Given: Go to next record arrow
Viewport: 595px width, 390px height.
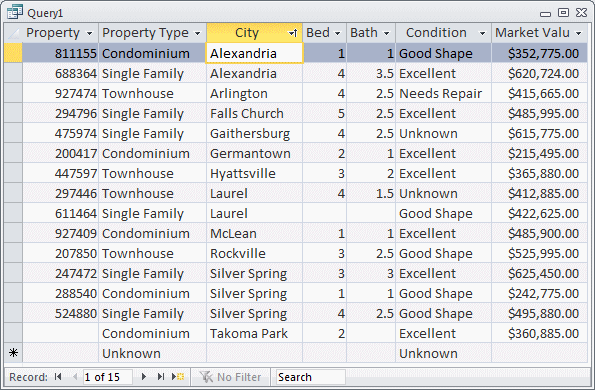Looking at the screenshot, I should click(x=144, y=377).
